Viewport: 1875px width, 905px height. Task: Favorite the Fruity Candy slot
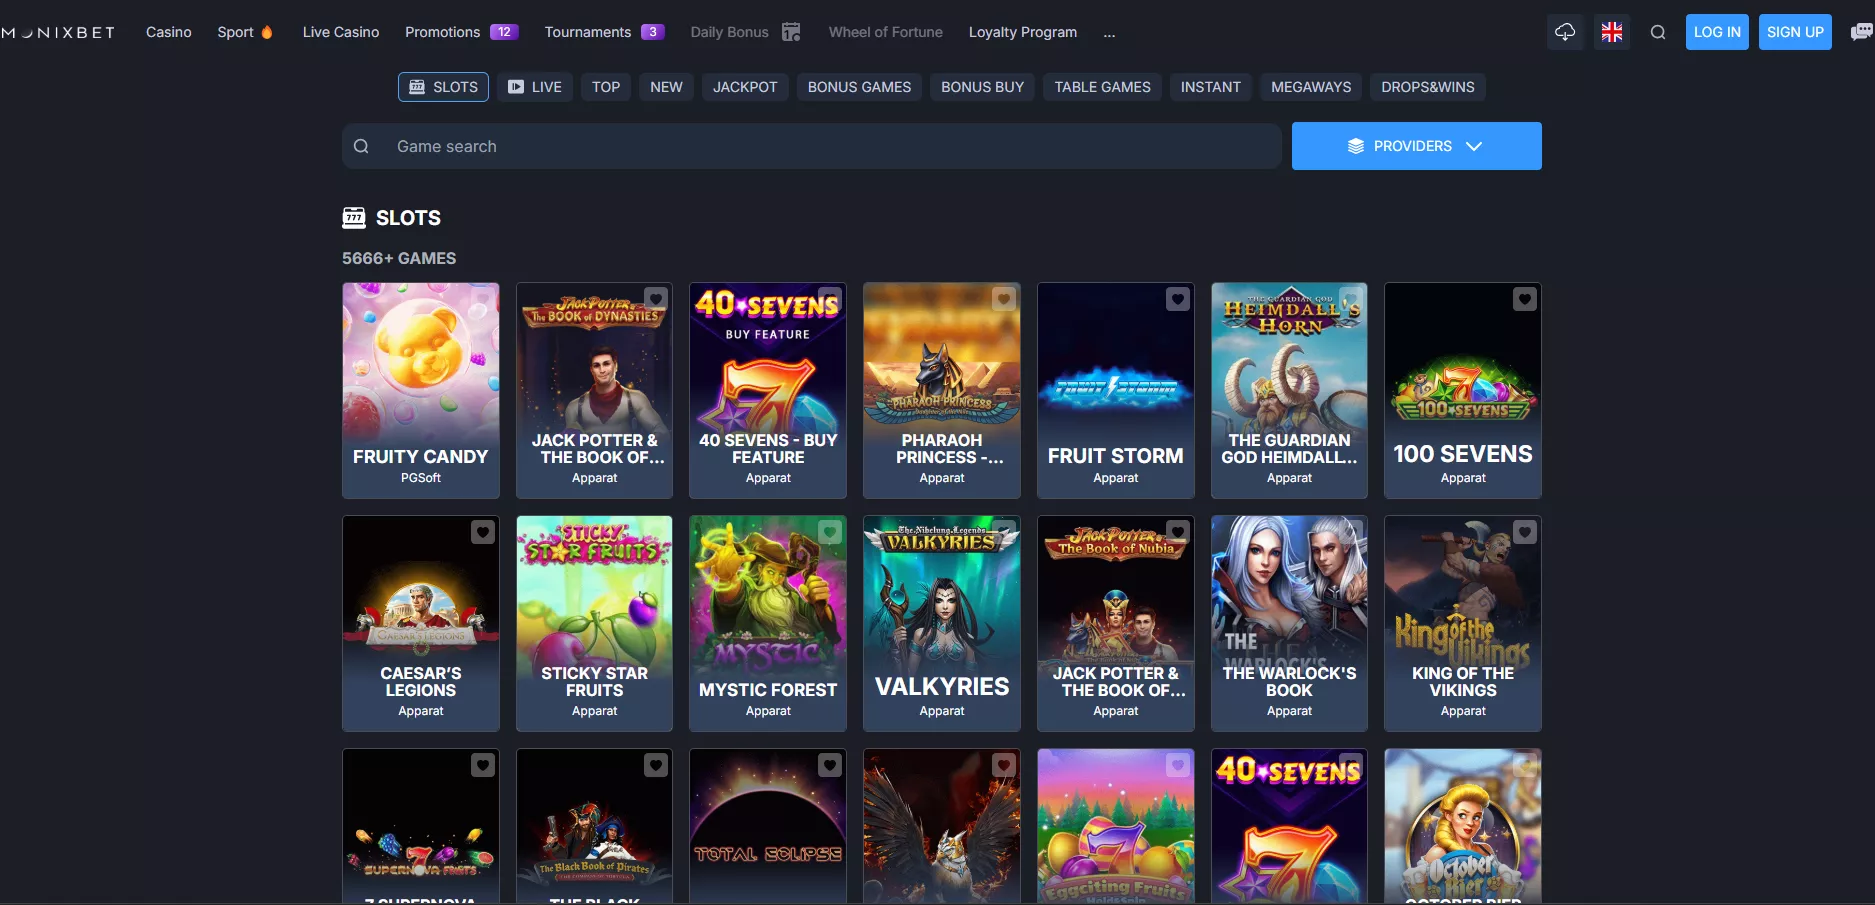point(482,299)
